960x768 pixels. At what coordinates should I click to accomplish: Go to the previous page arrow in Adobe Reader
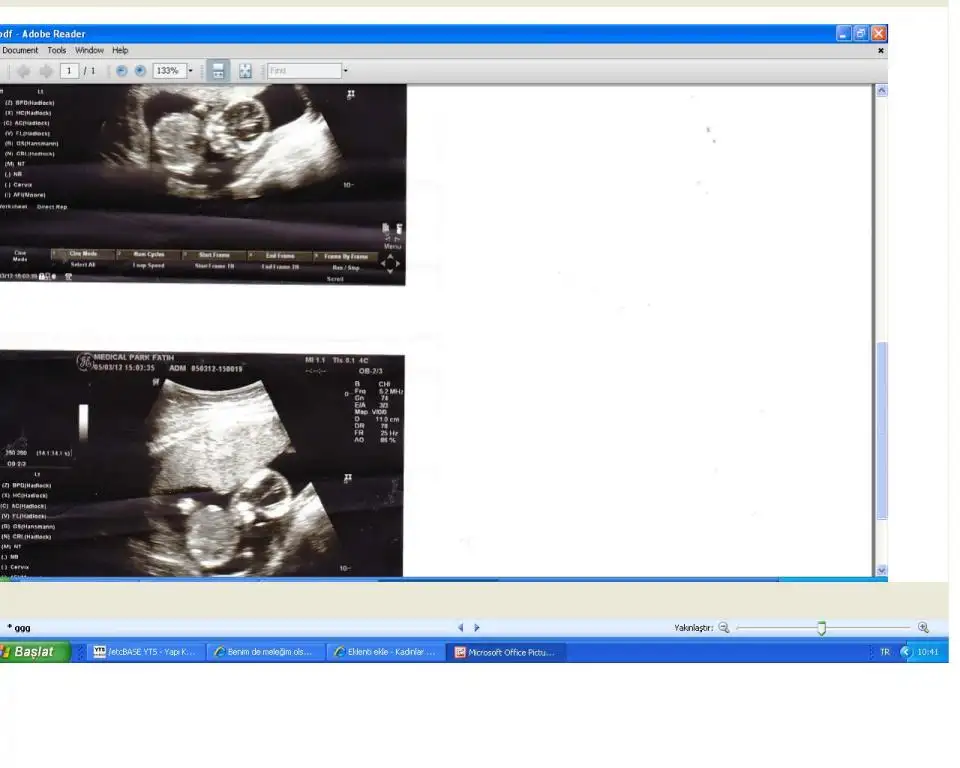[x=24, y=71]
